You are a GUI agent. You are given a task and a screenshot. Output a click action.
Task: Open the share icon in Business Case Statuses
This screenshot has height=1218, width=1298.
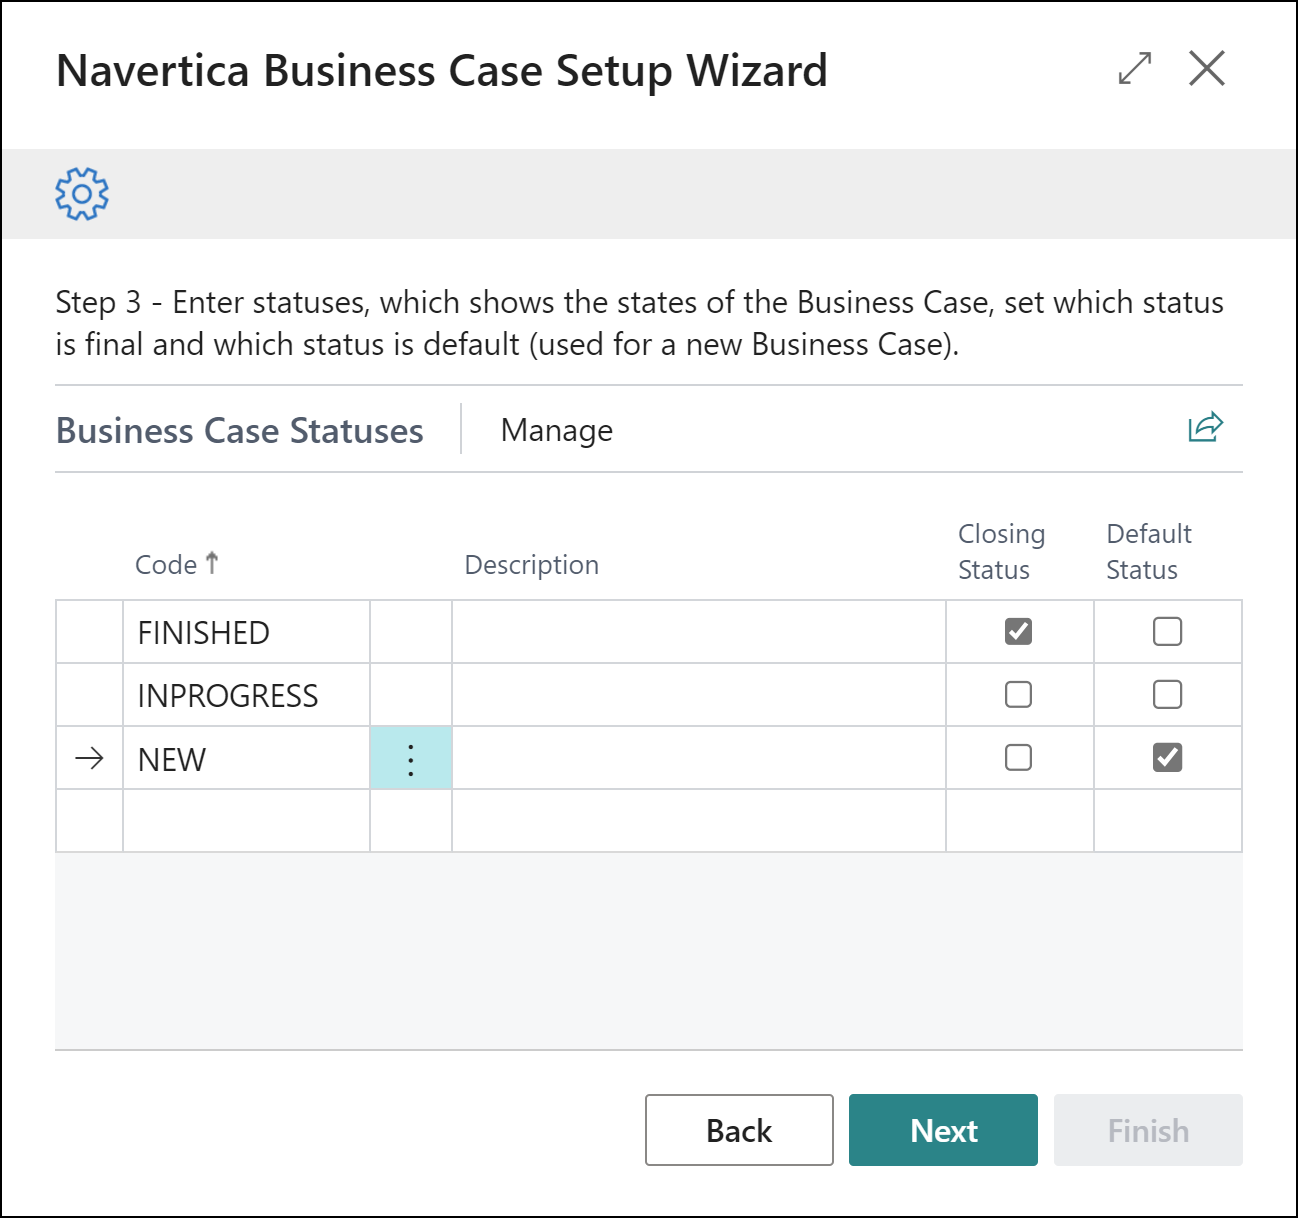(1205, 427)
